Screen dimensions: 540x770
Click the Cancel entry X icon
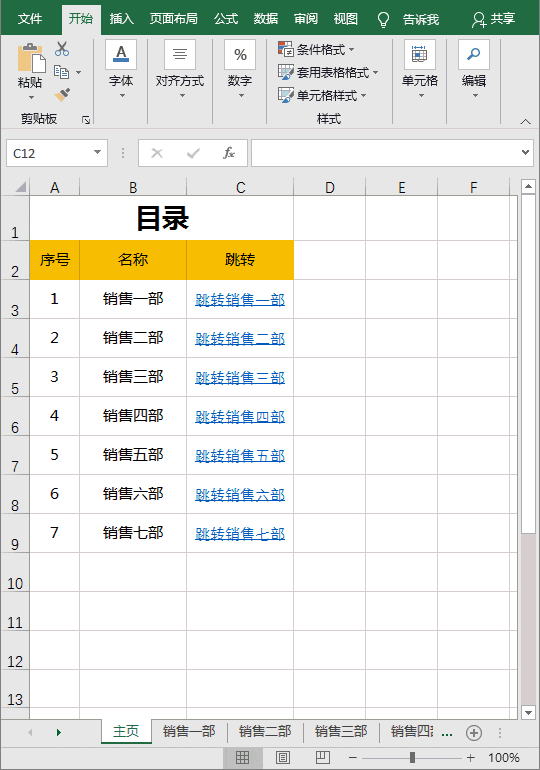tap(157, 153)
